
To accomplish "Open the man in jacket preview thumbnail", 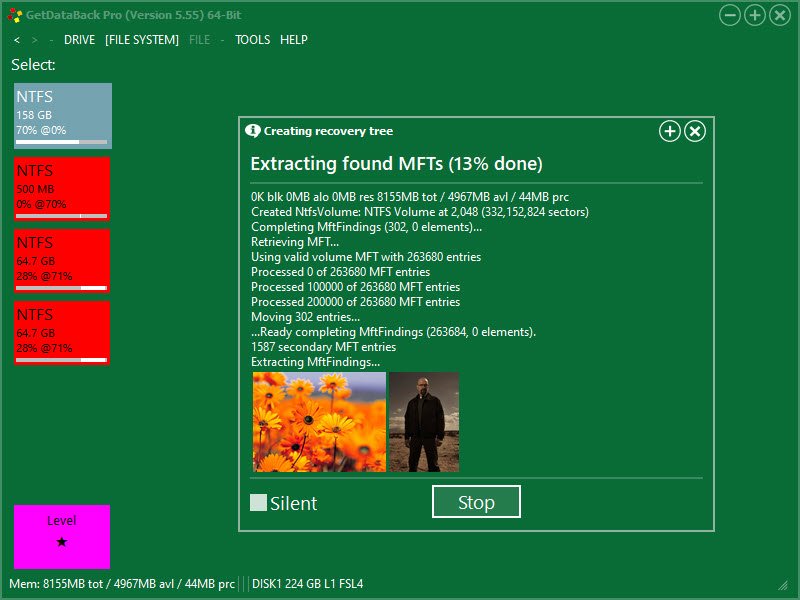I will pyautogui.click(x=424, y=422).
